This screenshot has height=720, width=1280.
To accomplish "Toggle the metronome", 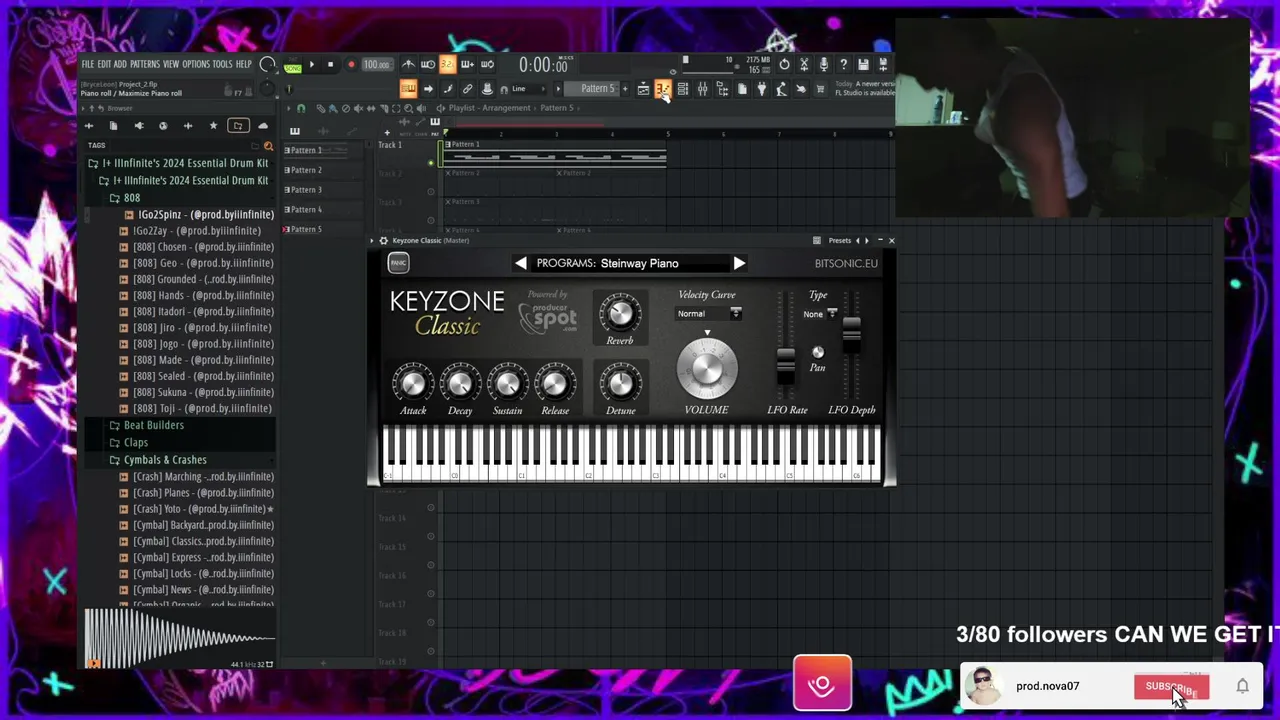I will coord(408,64).
